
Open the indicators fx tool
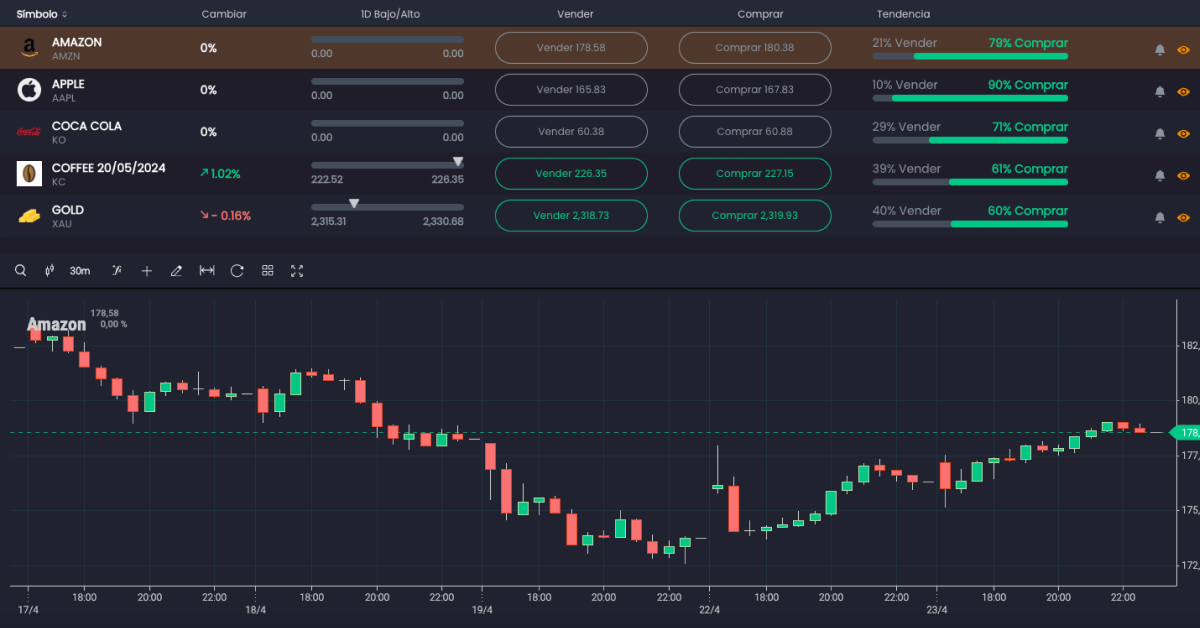click(x=116, y=271)
